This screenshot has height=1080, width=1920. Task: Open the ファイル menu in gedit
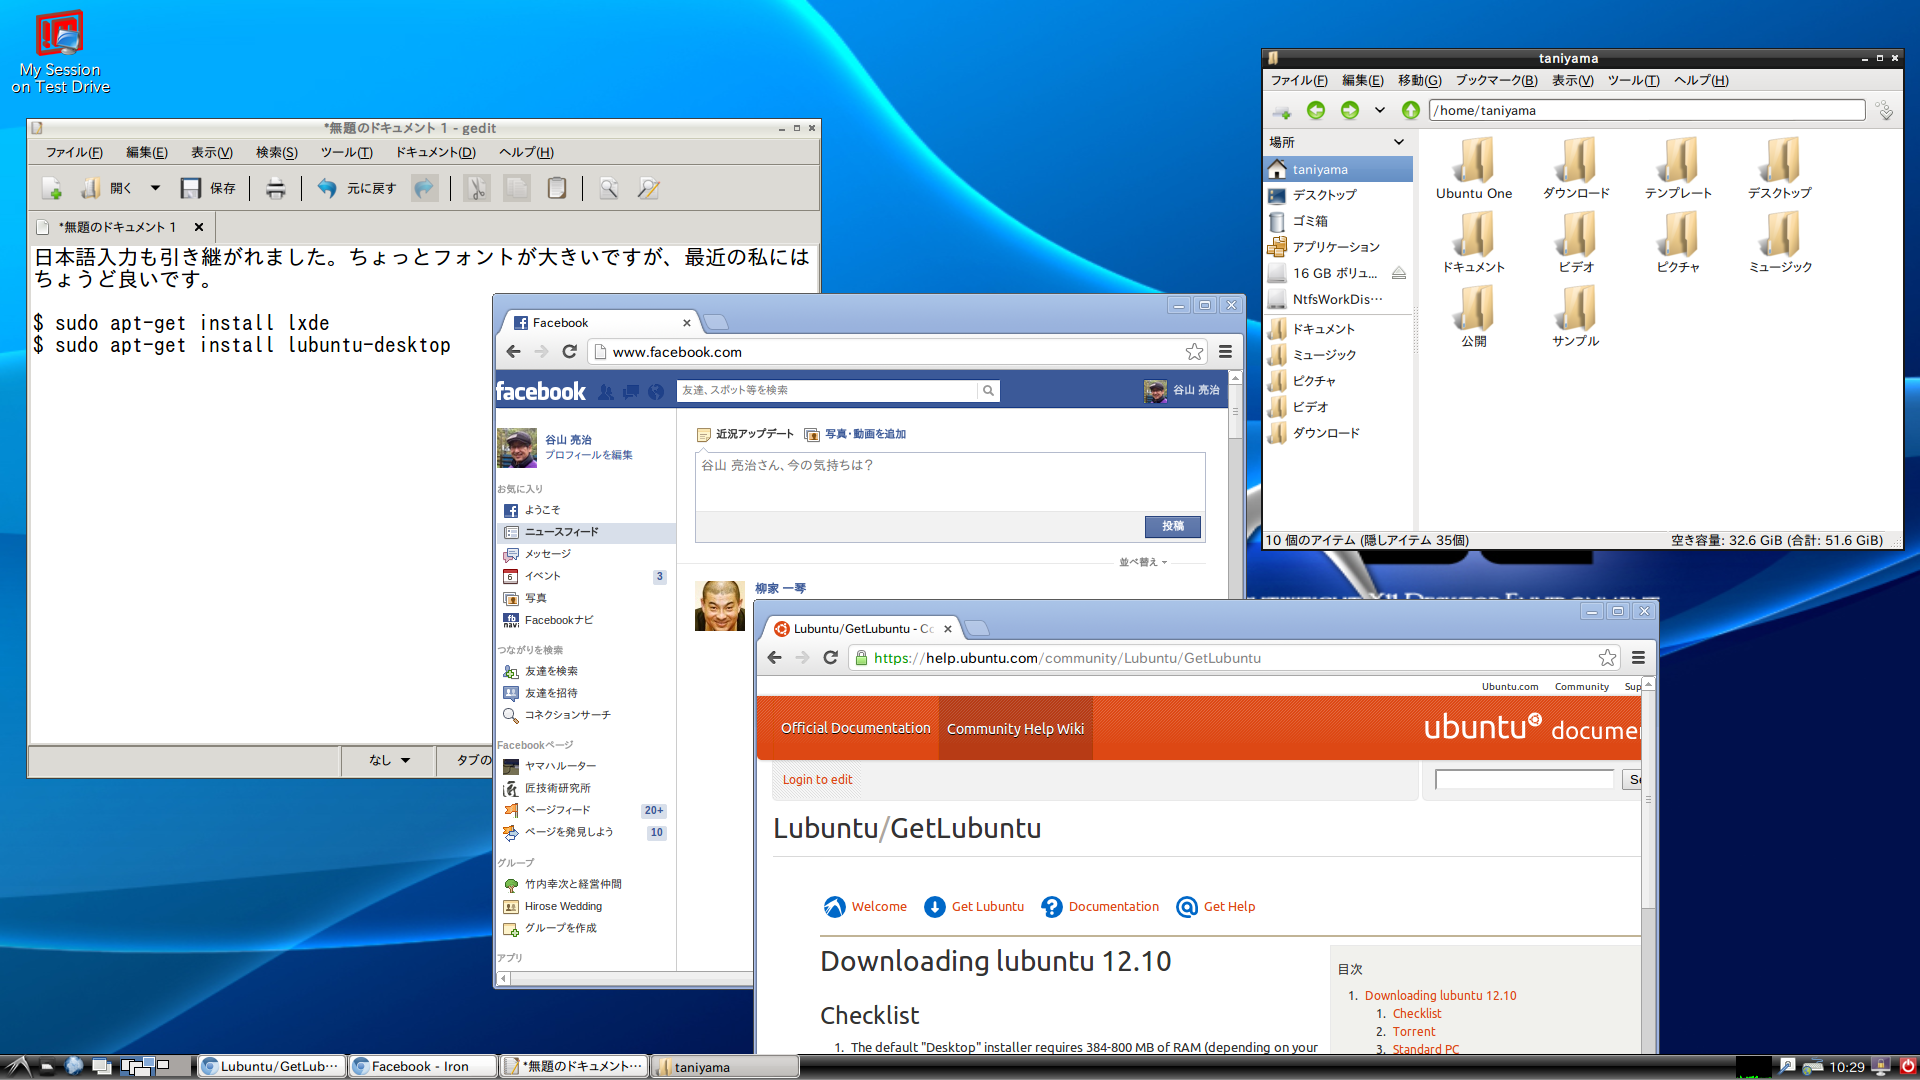pos(74,152)
